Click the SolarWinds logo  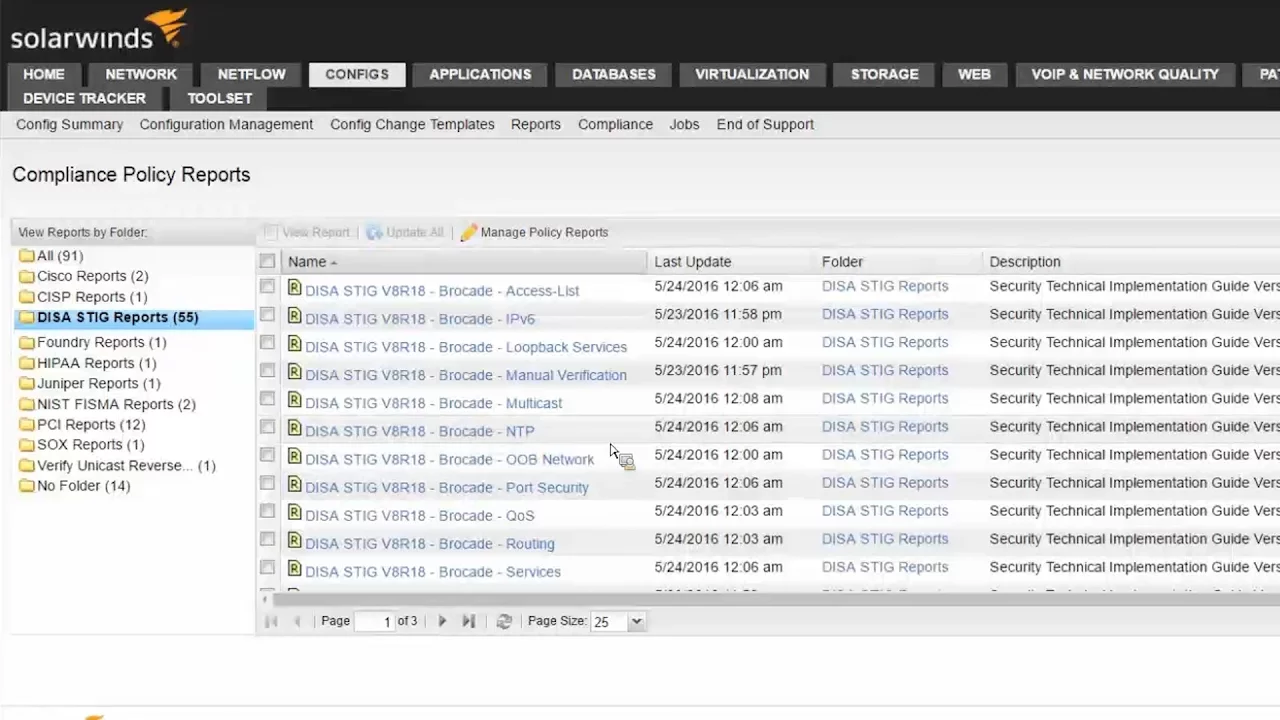[98, 31]
